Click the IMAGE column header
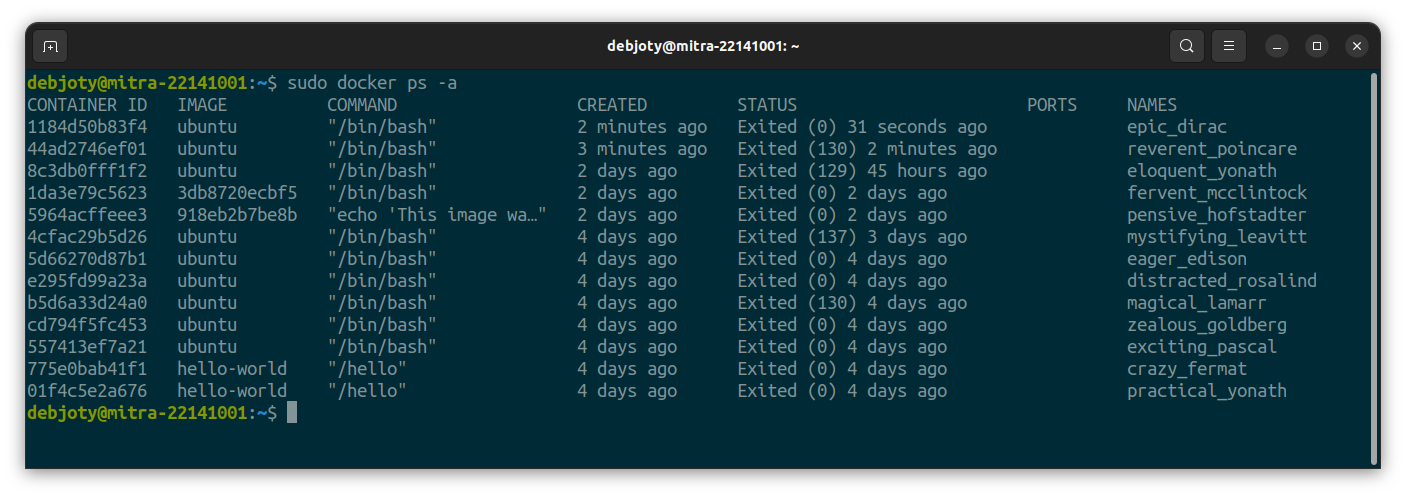This screenshot has width=1406, height=497. pos(202,105)
